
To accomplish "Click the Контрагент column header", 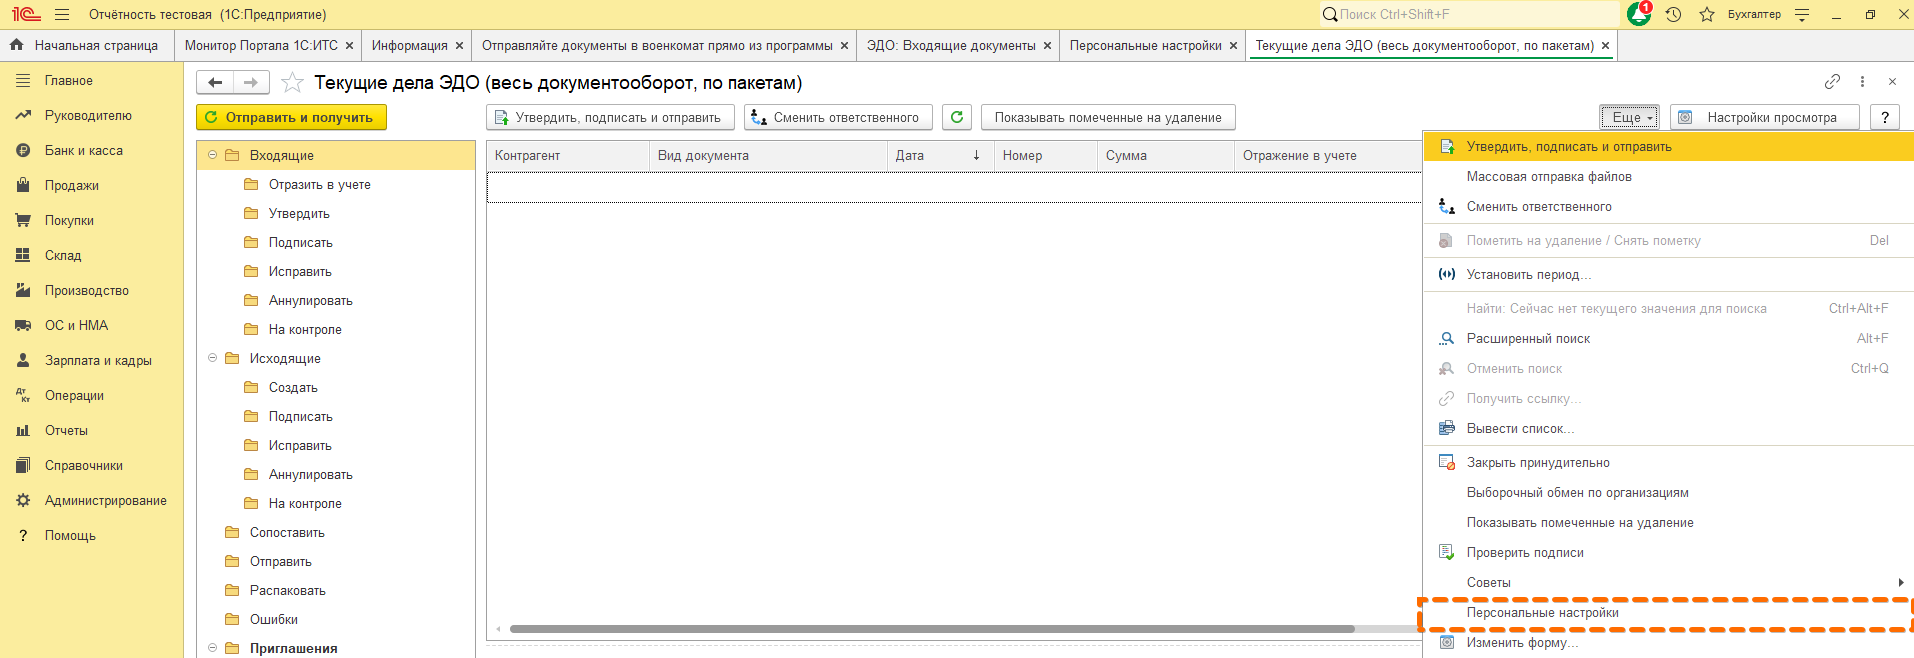I will (x=568, y=155).
